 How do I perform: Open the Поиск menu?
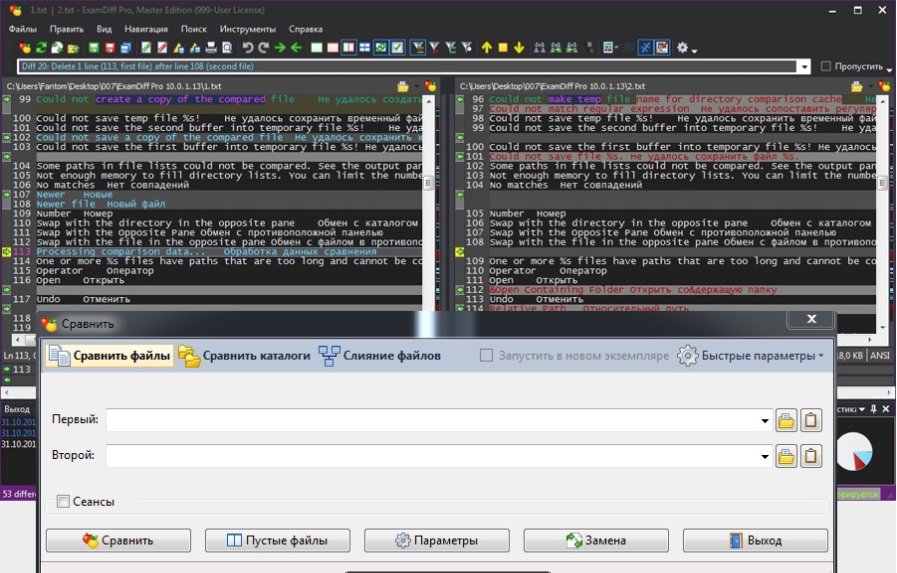click(x=194, y=29)
